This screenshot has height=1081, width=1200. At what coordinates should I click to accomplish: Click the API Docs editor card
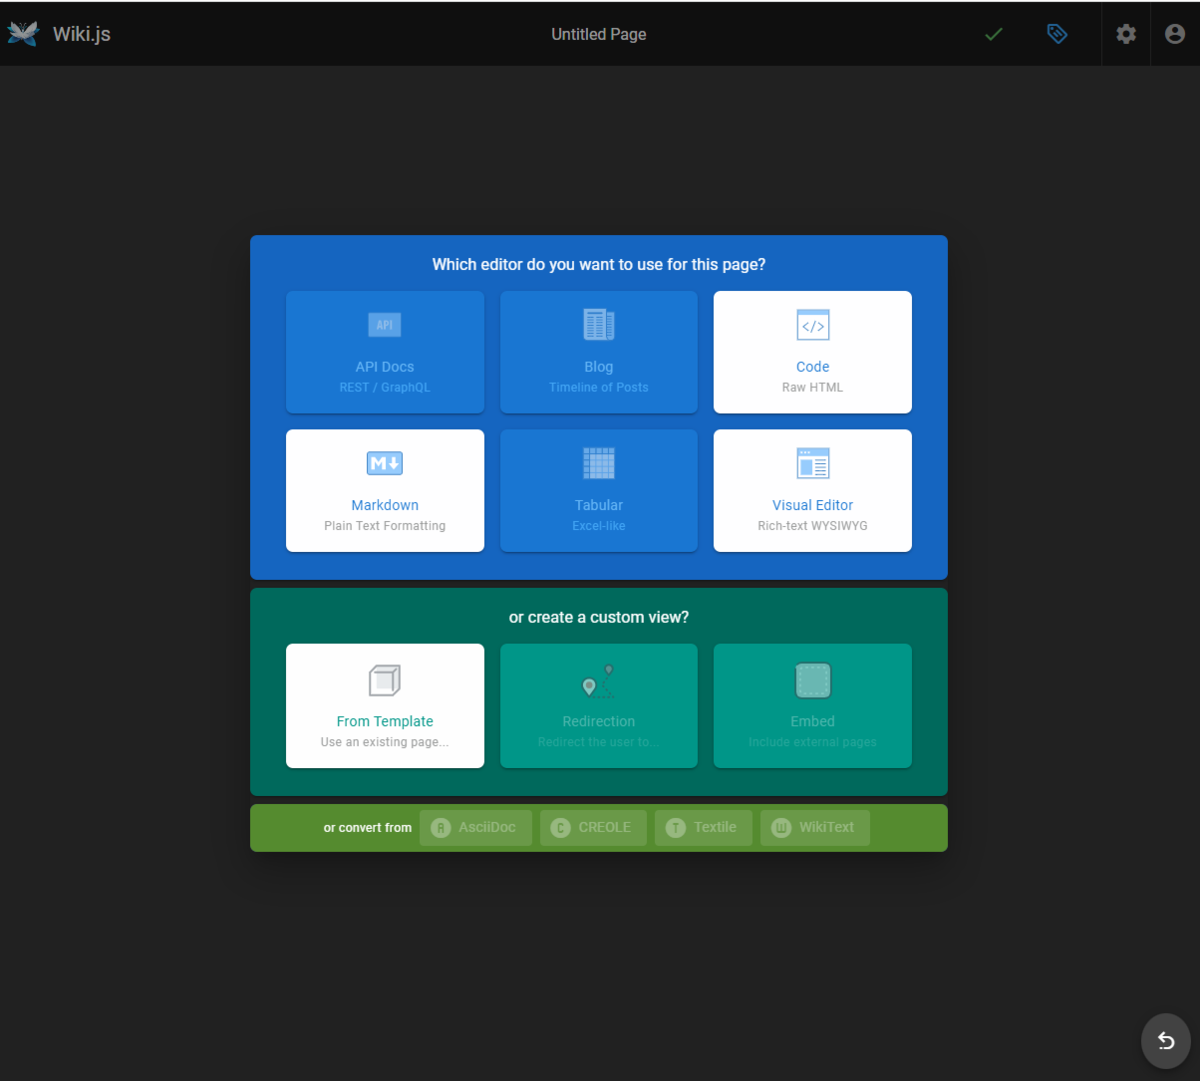point(385,352)
